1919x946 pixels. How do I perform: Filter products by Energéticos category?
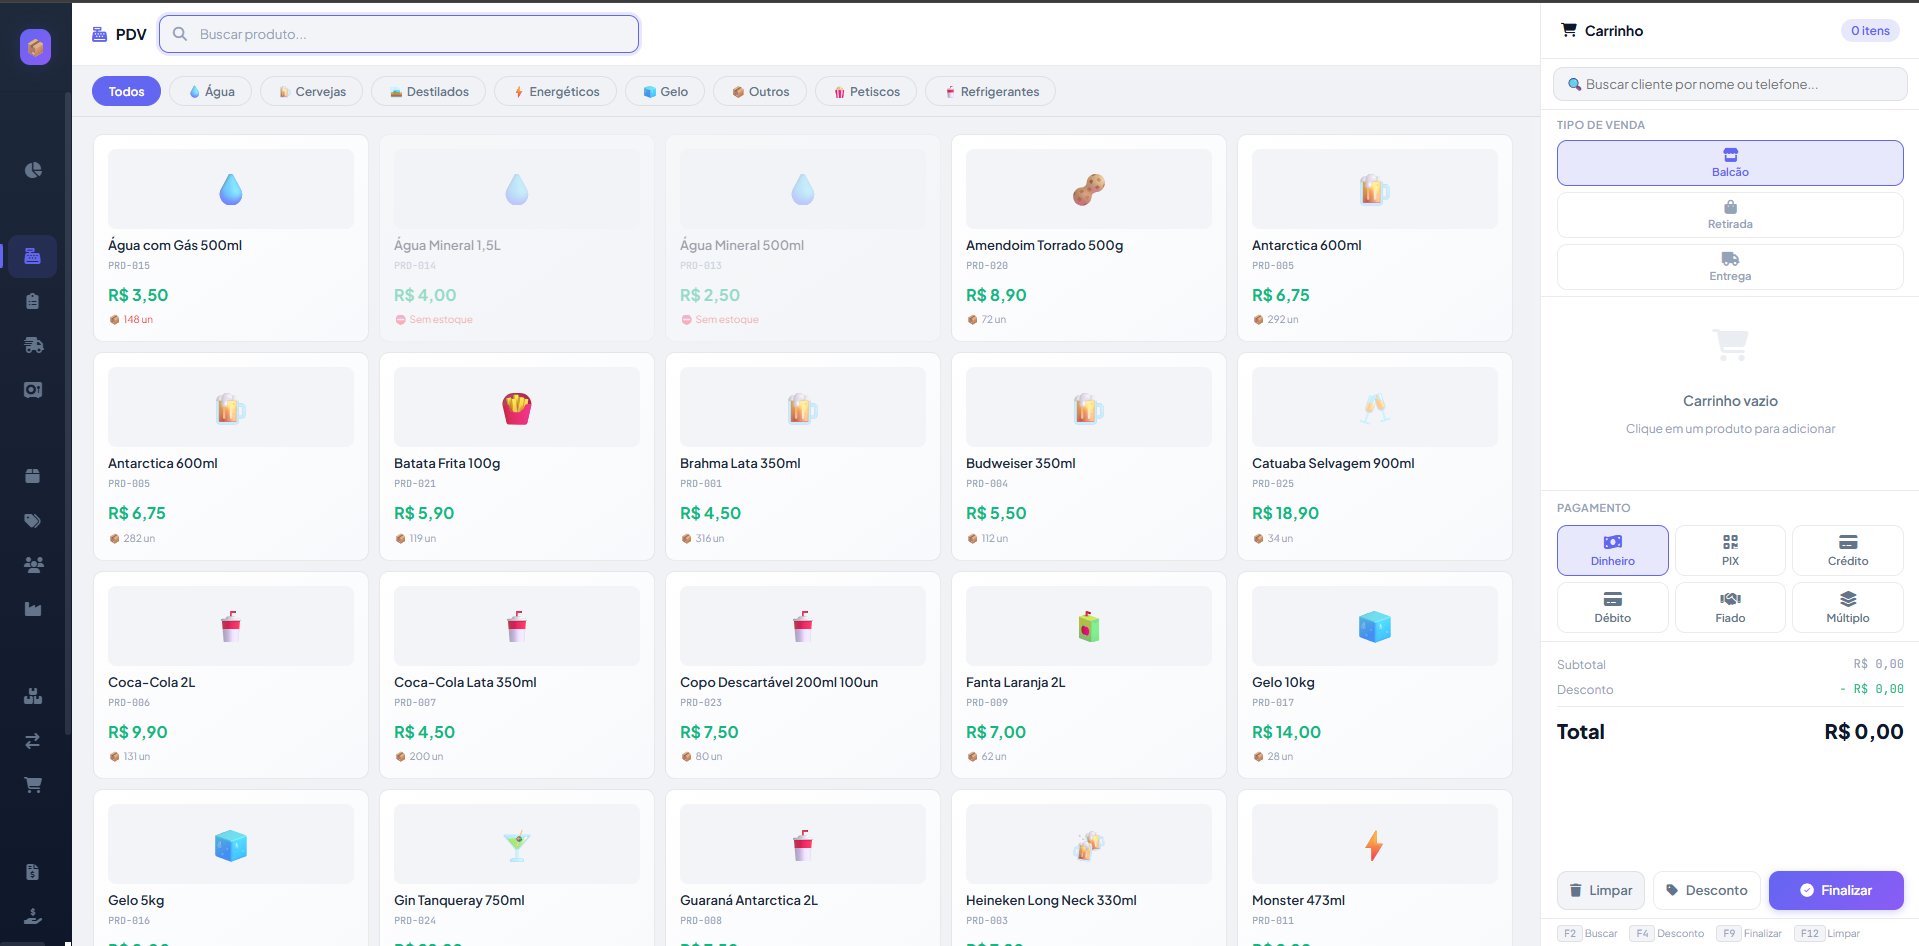click(555, 91)
